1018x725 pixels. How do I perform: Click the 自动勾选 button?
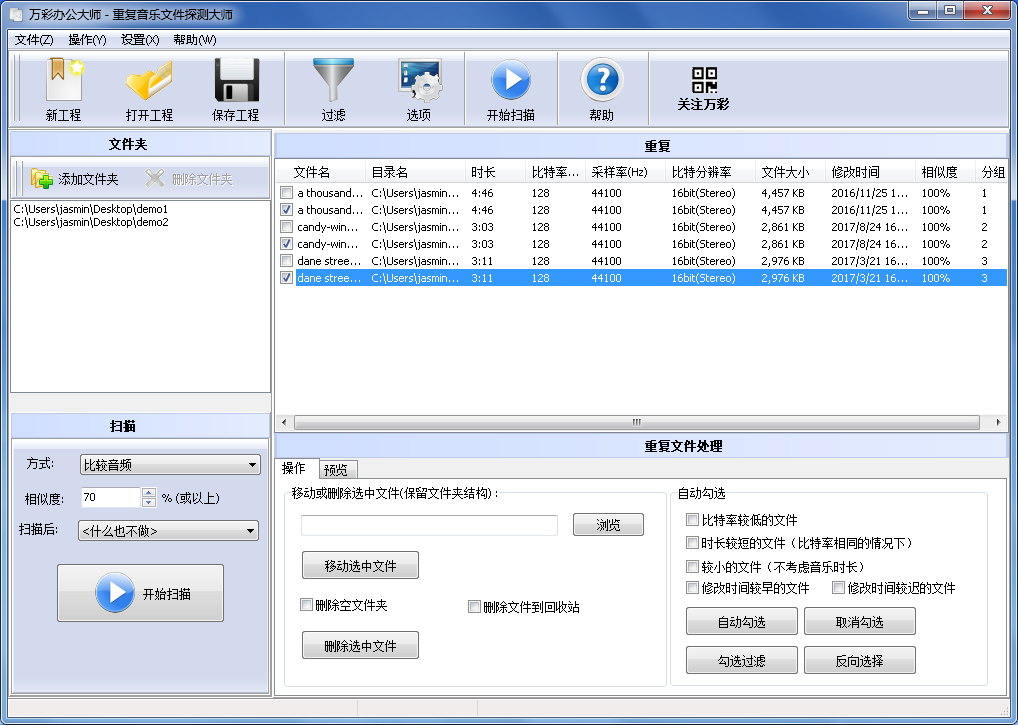pos(741,622)
